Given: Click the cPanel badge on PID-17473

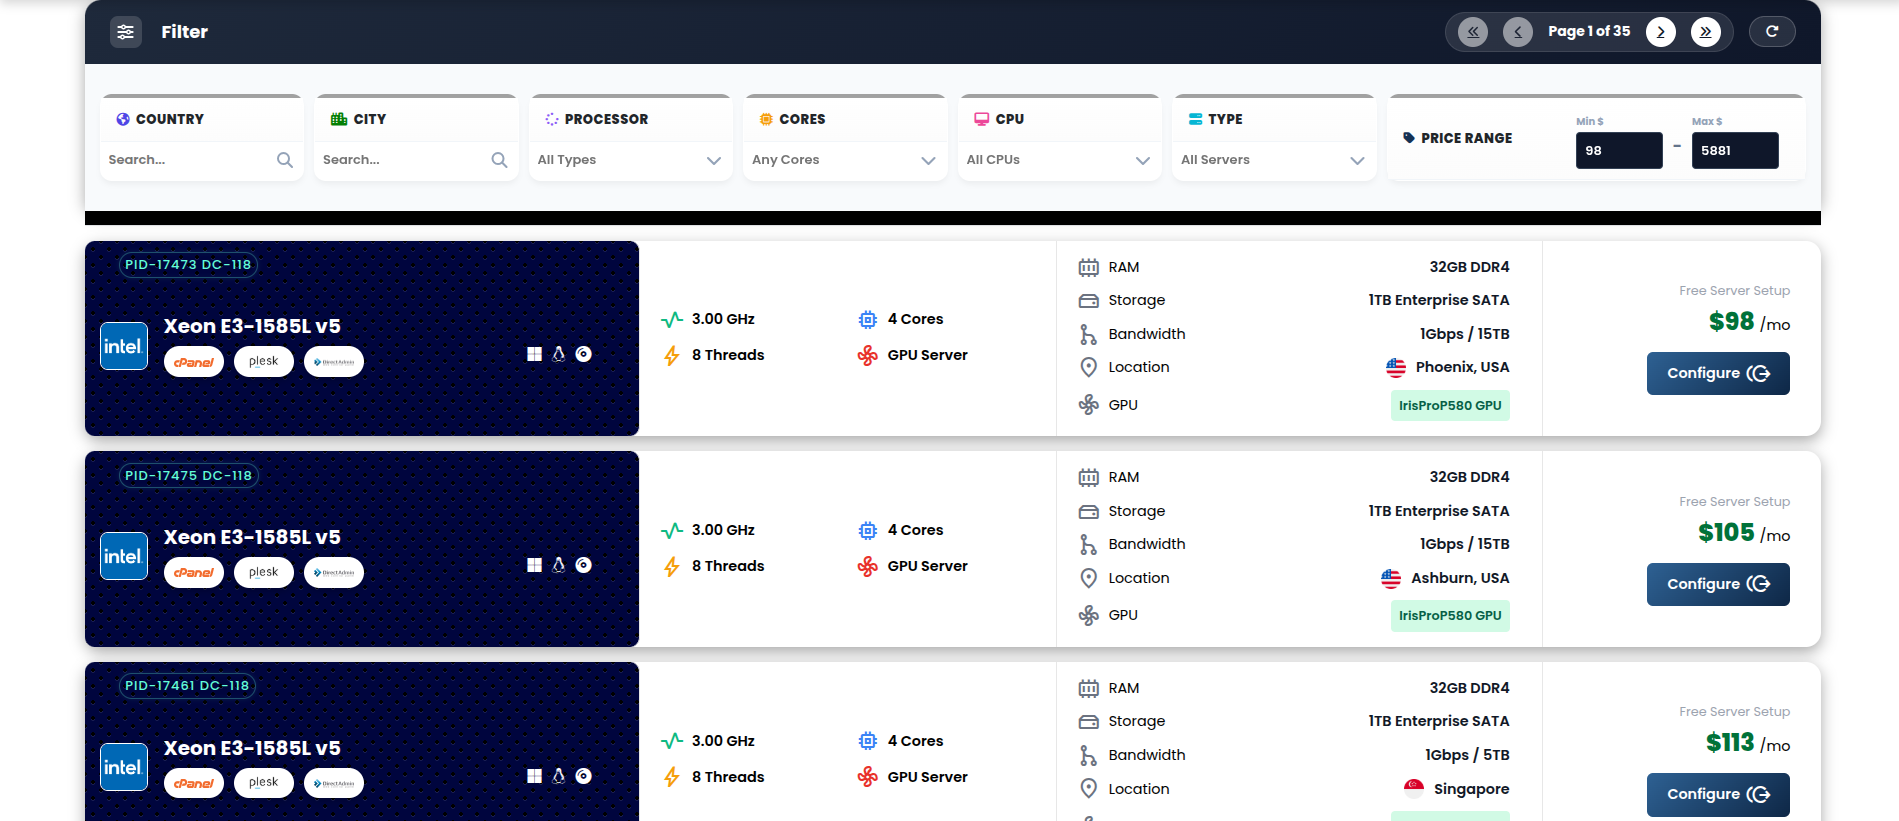Looking at the screenshot, I should point(194,362).
